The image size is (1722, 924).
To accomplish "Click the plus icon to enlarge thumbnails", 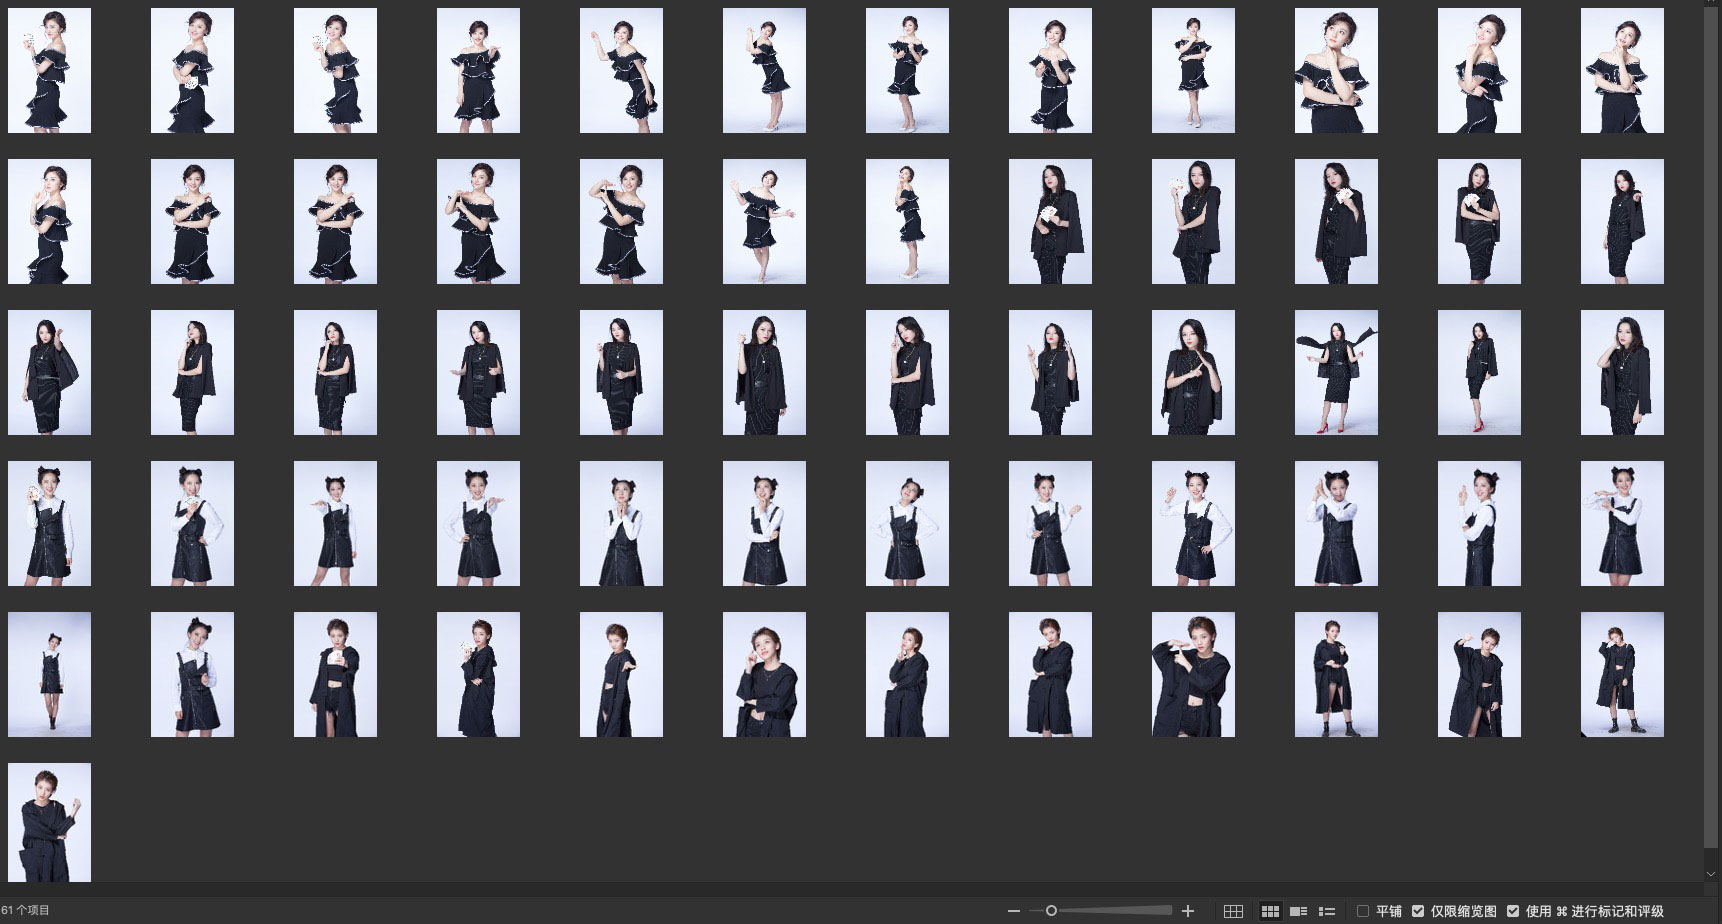I will click(x=1188, y=911).
